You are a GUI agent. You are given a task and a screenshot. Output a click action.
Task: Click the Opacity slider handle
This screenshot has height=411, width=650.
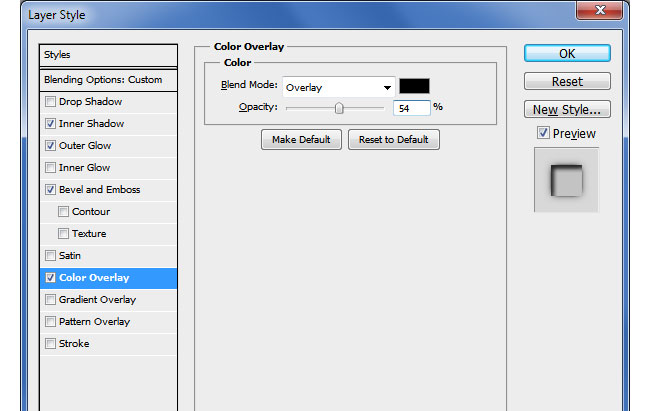[339, 108]
